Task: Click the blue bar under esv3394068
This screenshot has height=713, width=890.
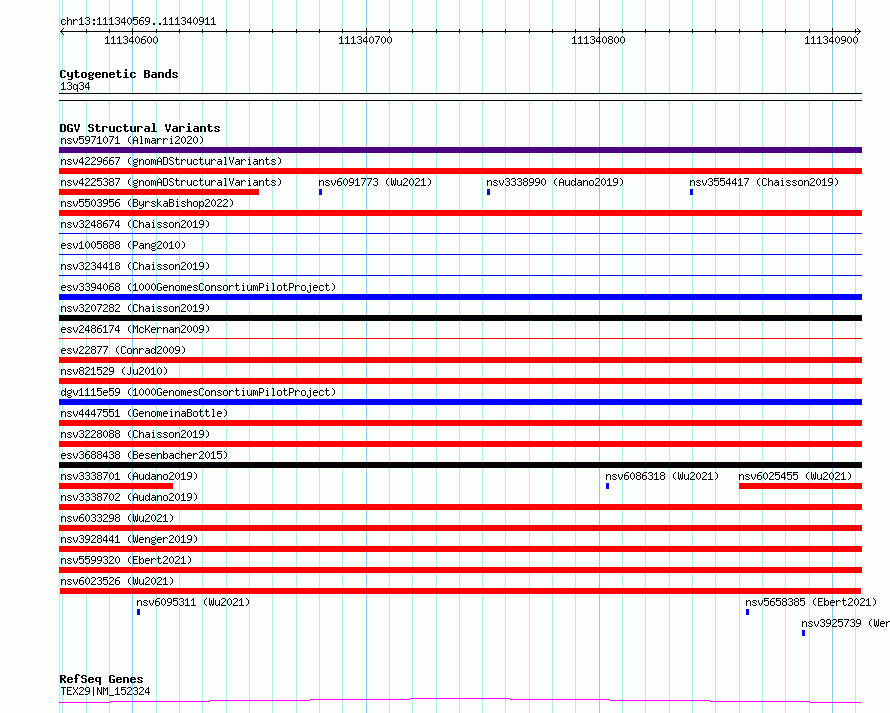Action: pos(460,297)
